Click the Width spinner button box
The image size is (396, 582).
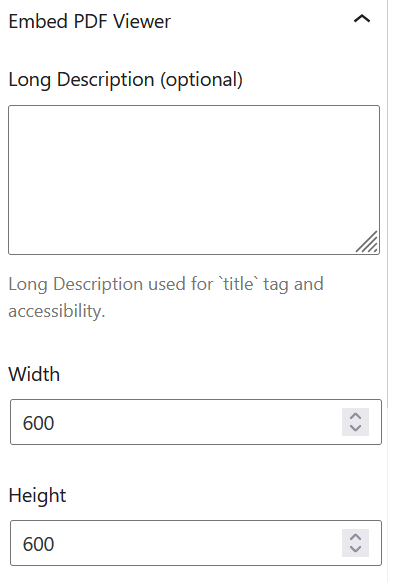[356, 422]
